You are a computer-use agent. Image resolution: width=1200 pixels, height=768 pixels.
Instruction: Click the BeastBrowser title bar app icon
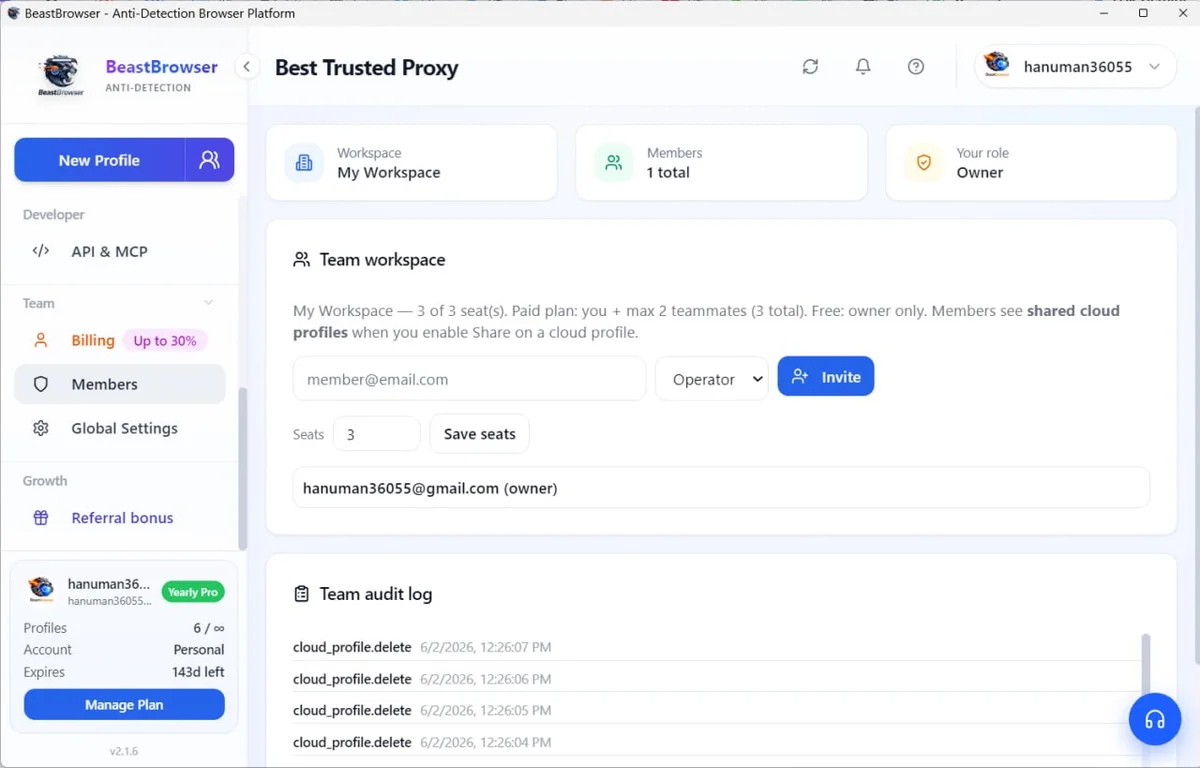(13, 13)
